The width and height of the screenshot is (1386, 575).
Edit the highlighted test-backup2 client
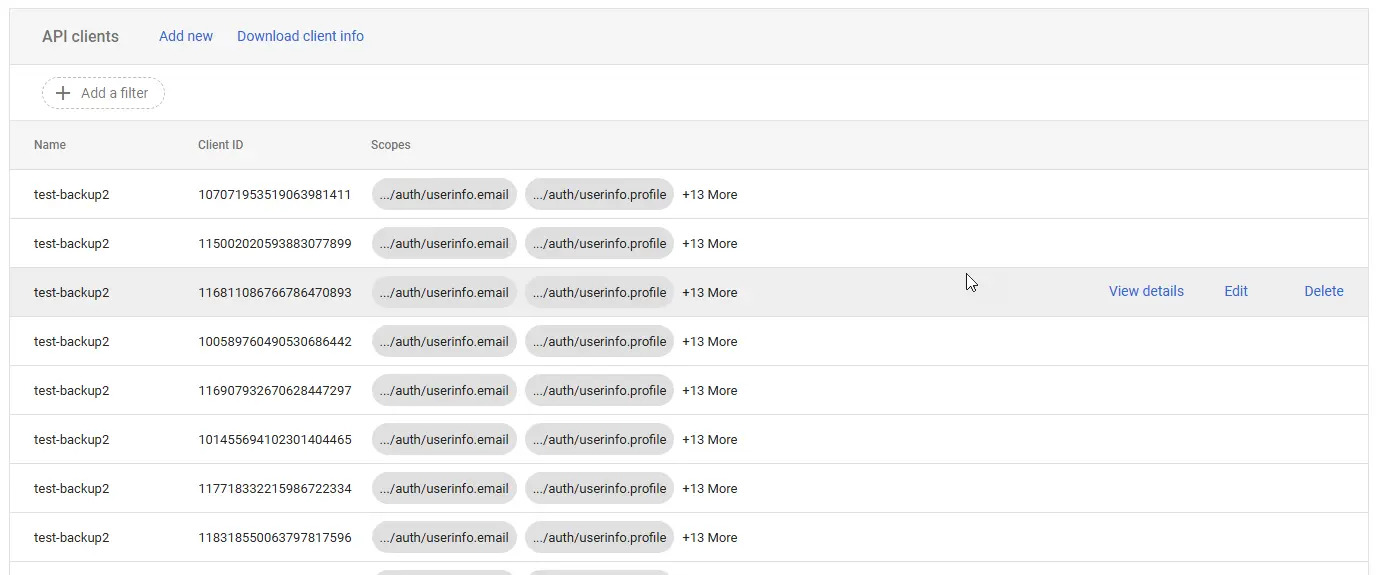coord(1236,291)
